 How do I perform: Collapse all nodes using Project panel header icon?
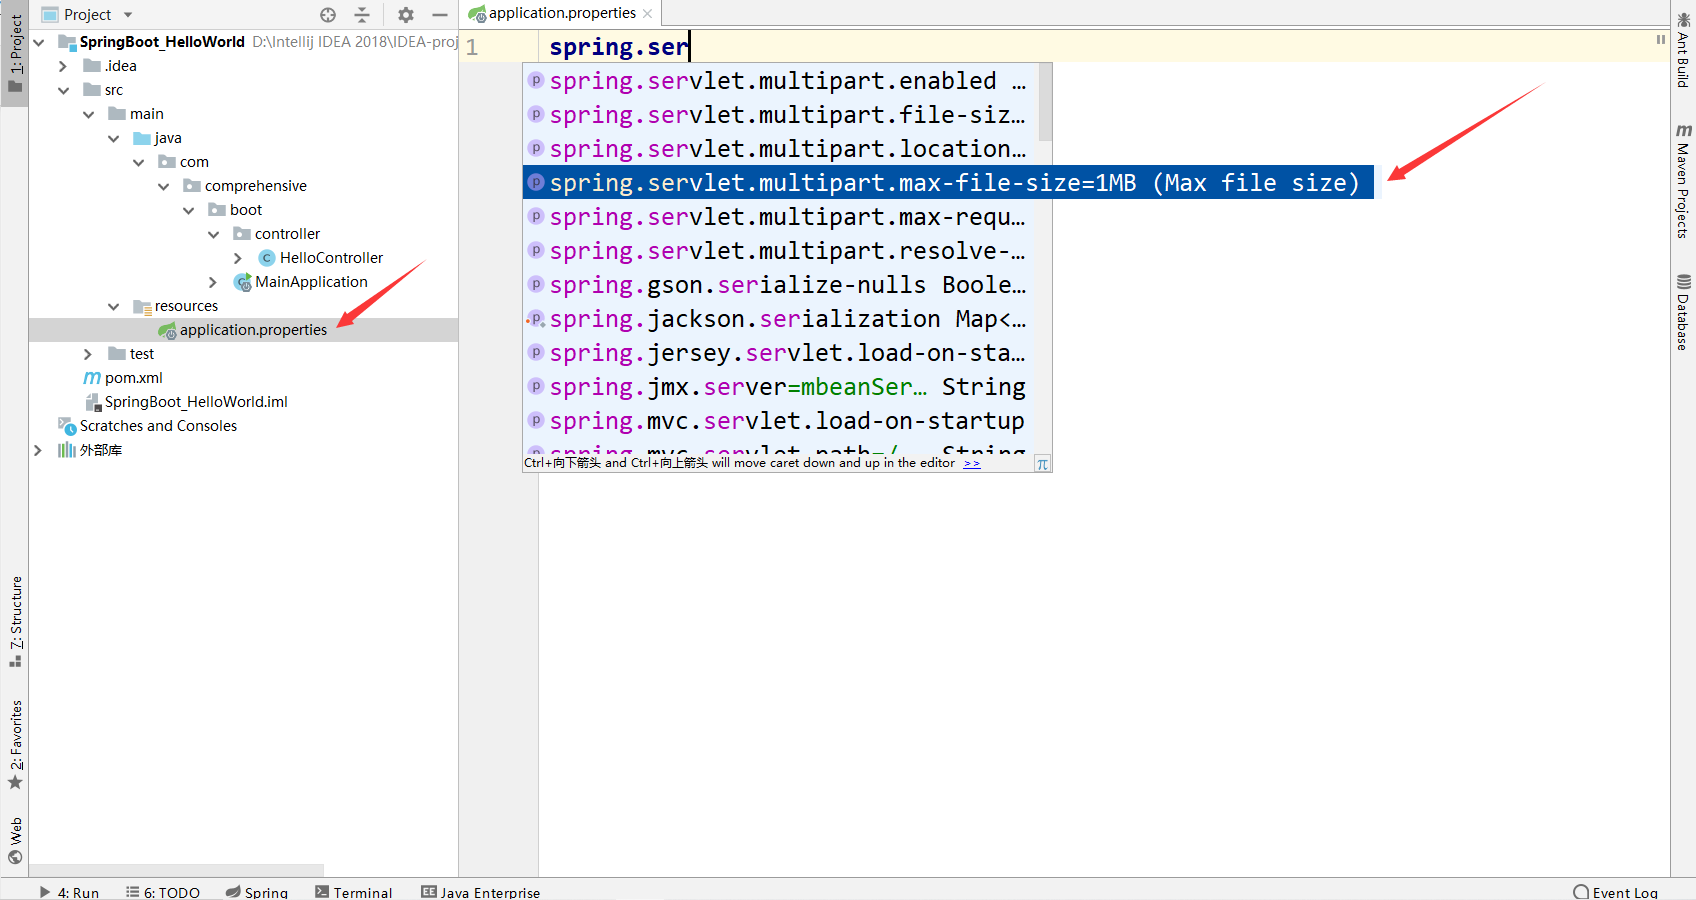coord(362,15)
